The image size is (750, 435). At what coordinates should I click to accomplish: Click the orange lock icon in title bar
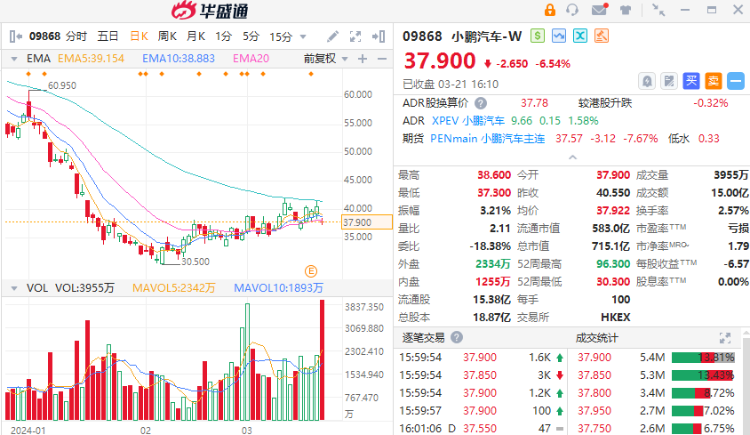coord(550,10)
